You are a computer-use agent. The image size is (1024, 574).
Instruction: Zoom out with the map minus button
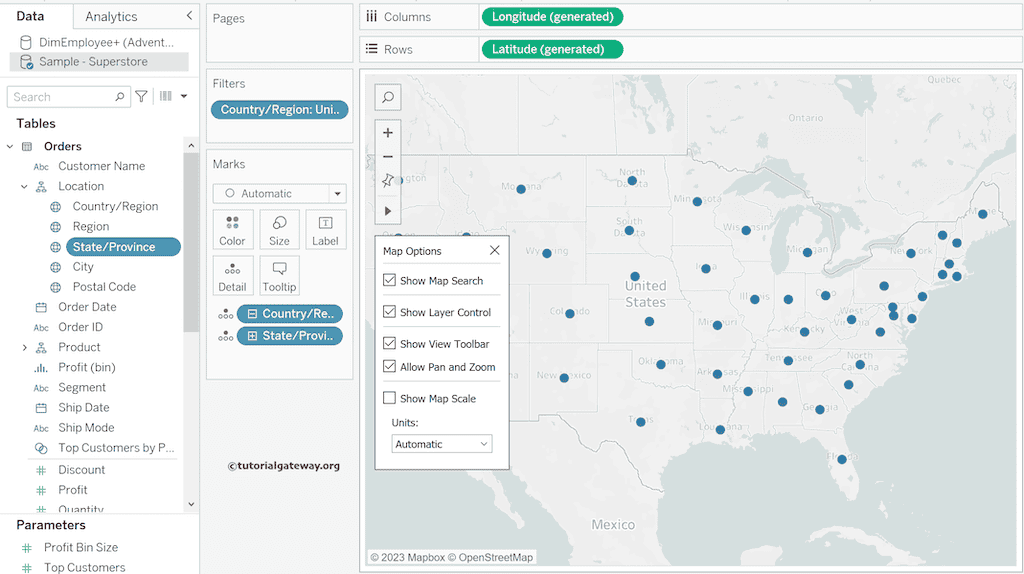[388, 157]
